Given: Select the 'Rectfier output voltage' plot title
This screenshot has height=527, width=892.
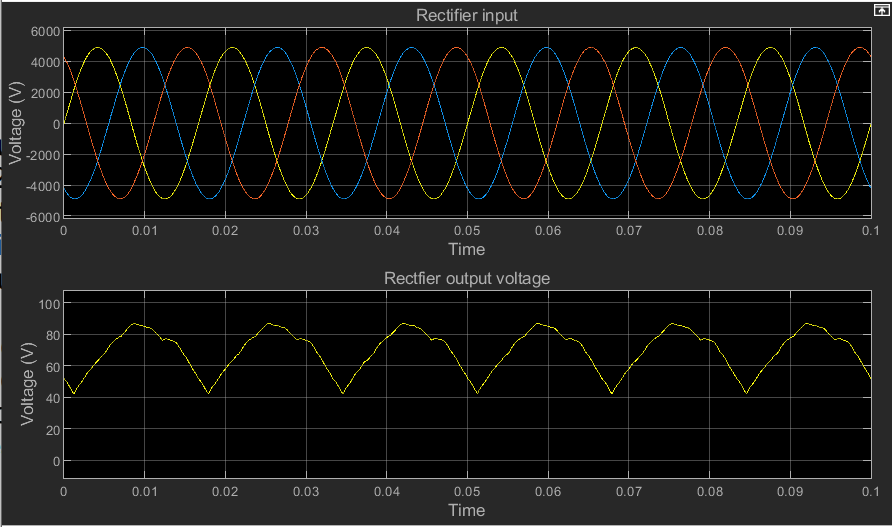Looking at the screenshot, I should [x=466, y=278].
